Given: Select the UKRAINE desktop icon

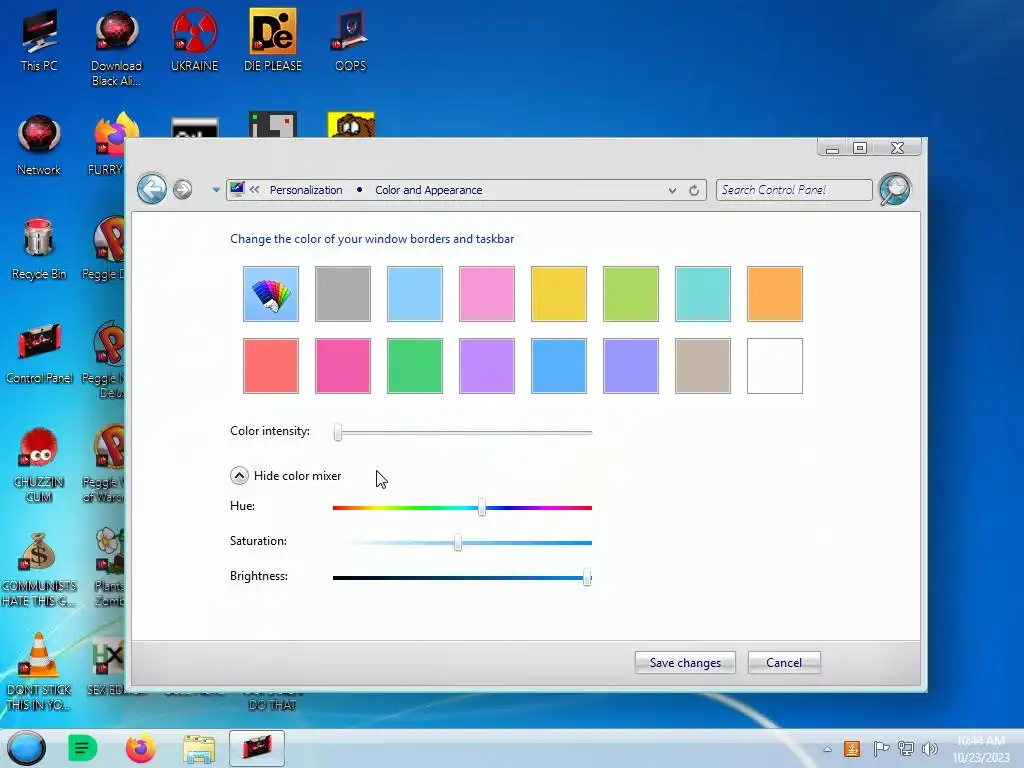Looking at the screenshot, I should click(x=194, y=40).
